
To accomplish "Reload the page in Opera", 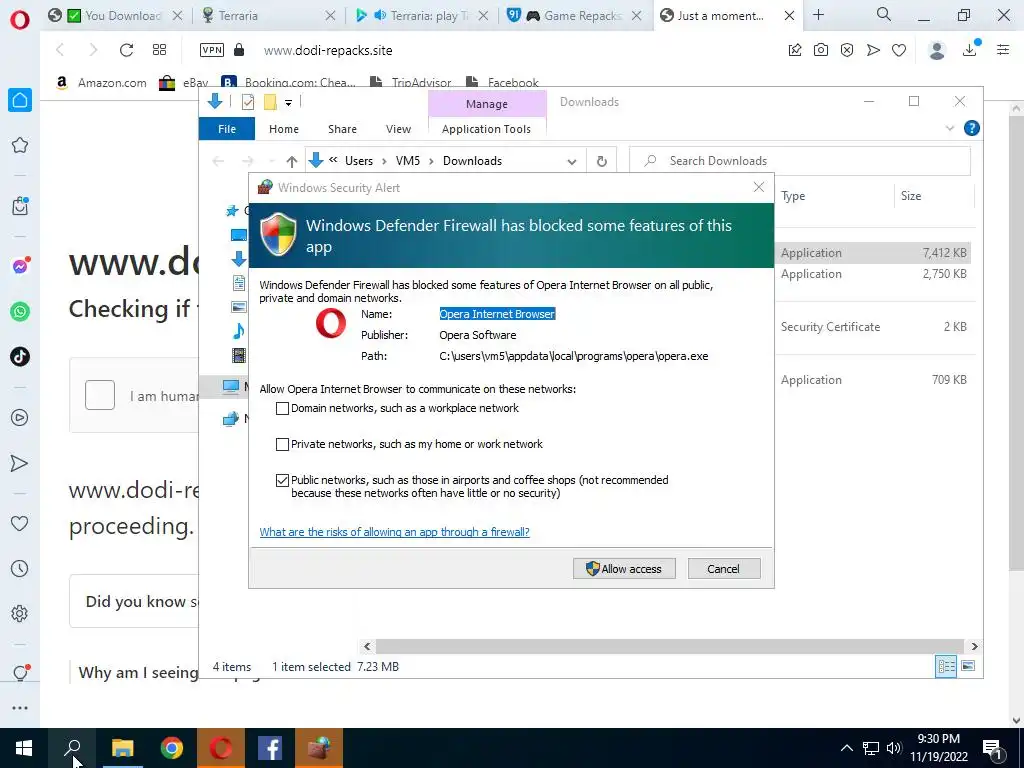I will 126,50.
